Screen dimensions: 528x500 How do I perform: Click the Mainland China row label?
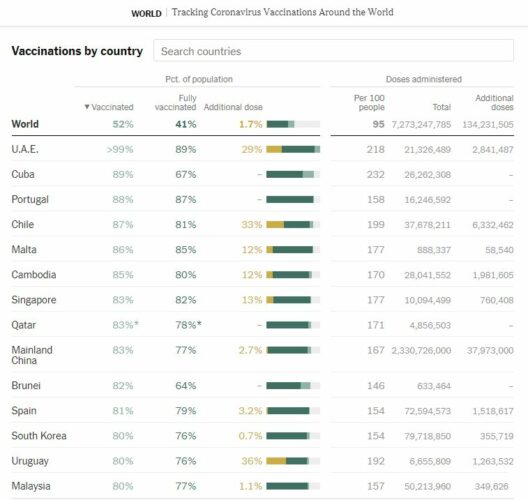(x=32, y=355)
